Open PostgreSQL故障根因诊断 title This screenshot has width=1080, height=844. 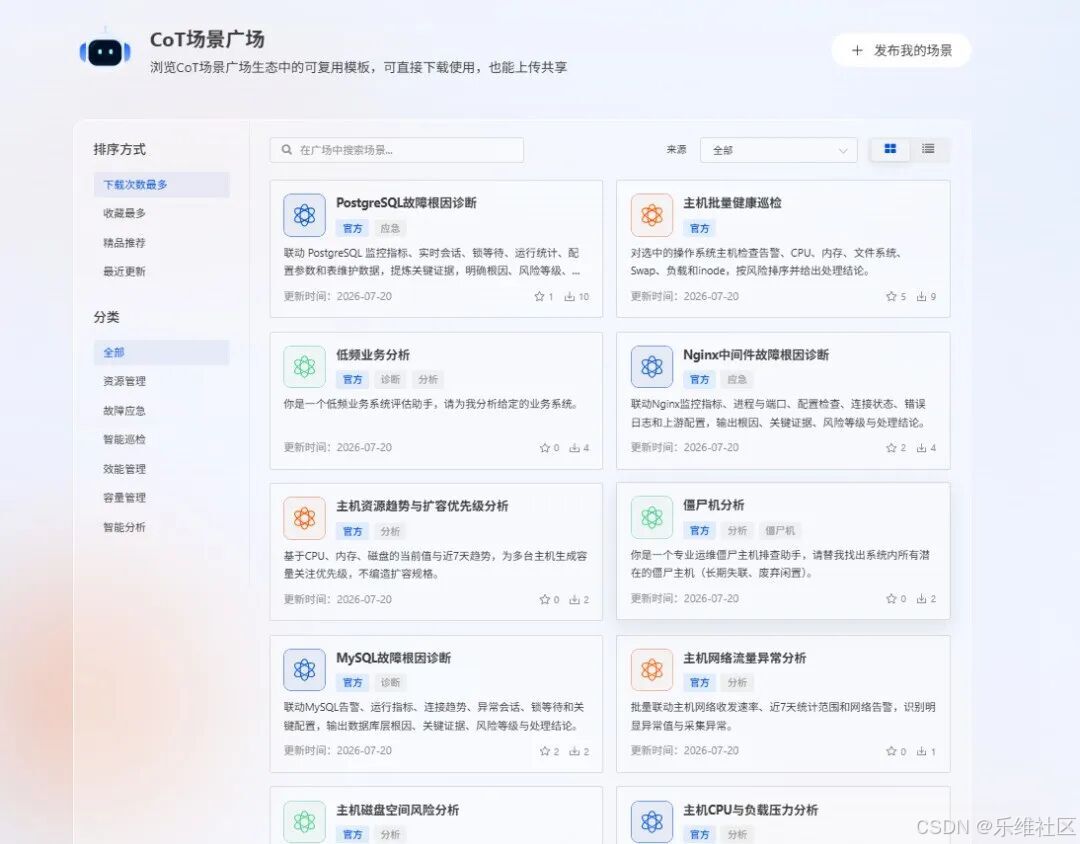pos(406,203)
